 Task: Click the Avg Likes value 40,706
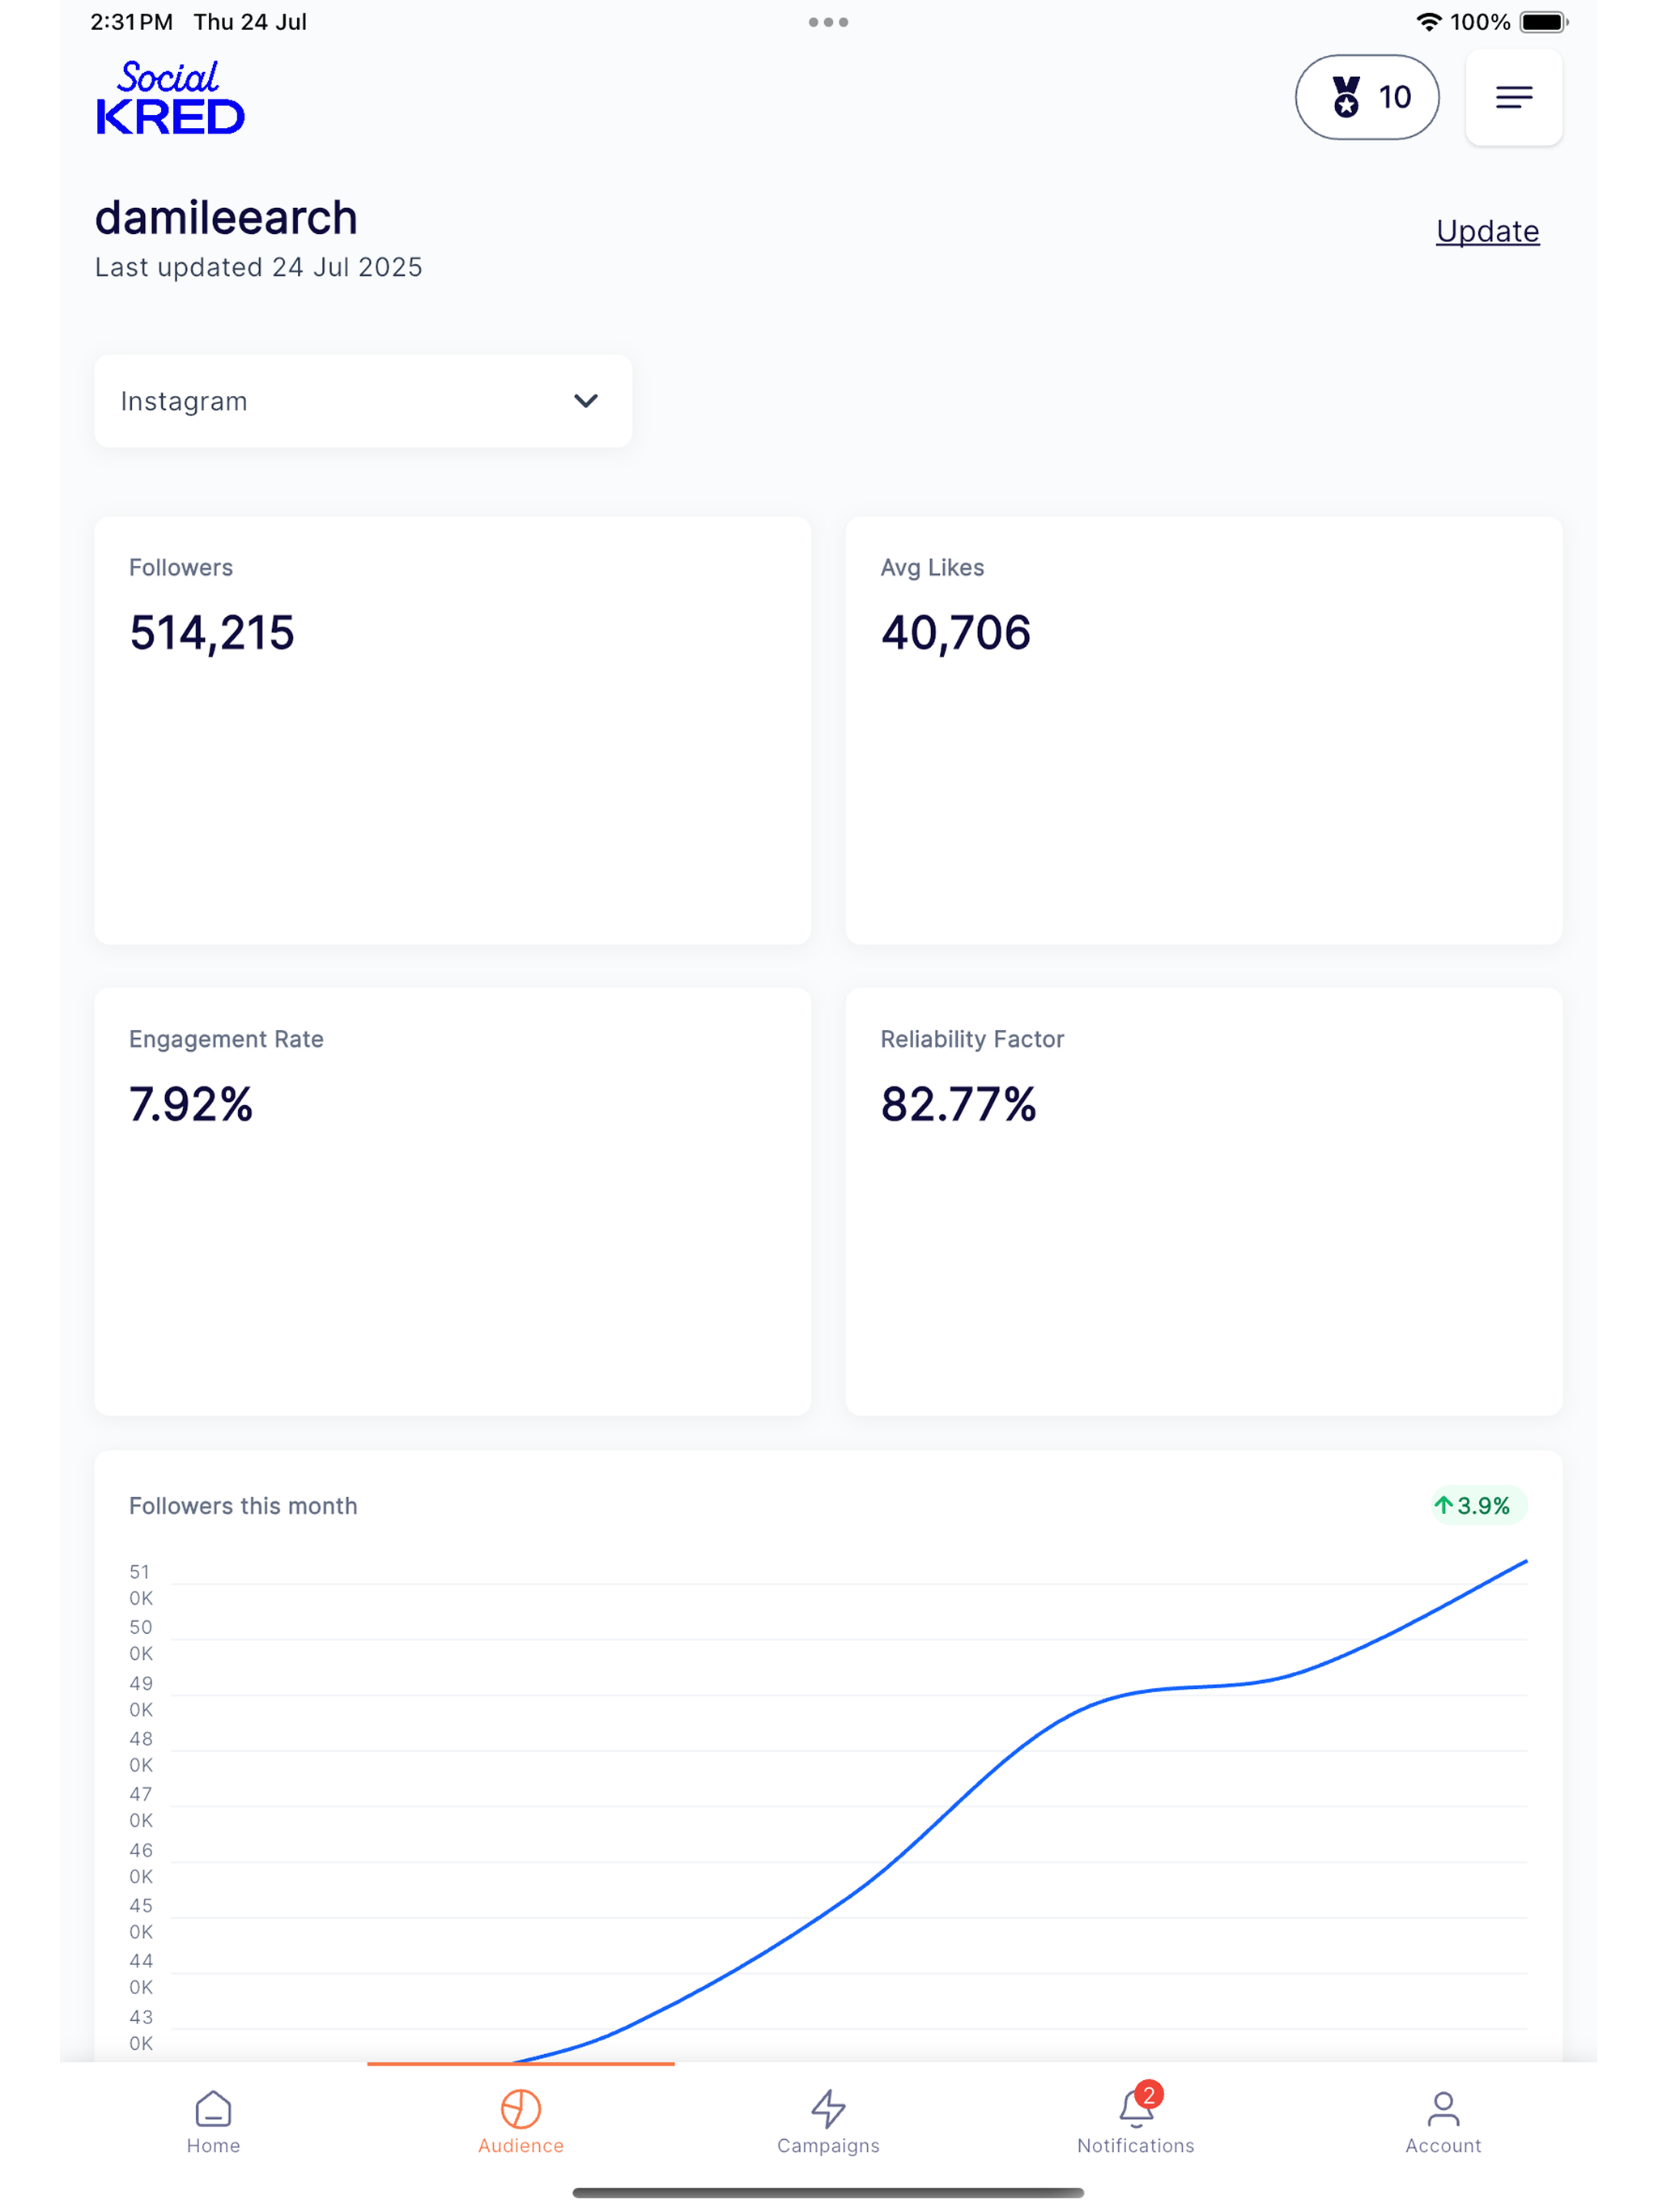956,633
